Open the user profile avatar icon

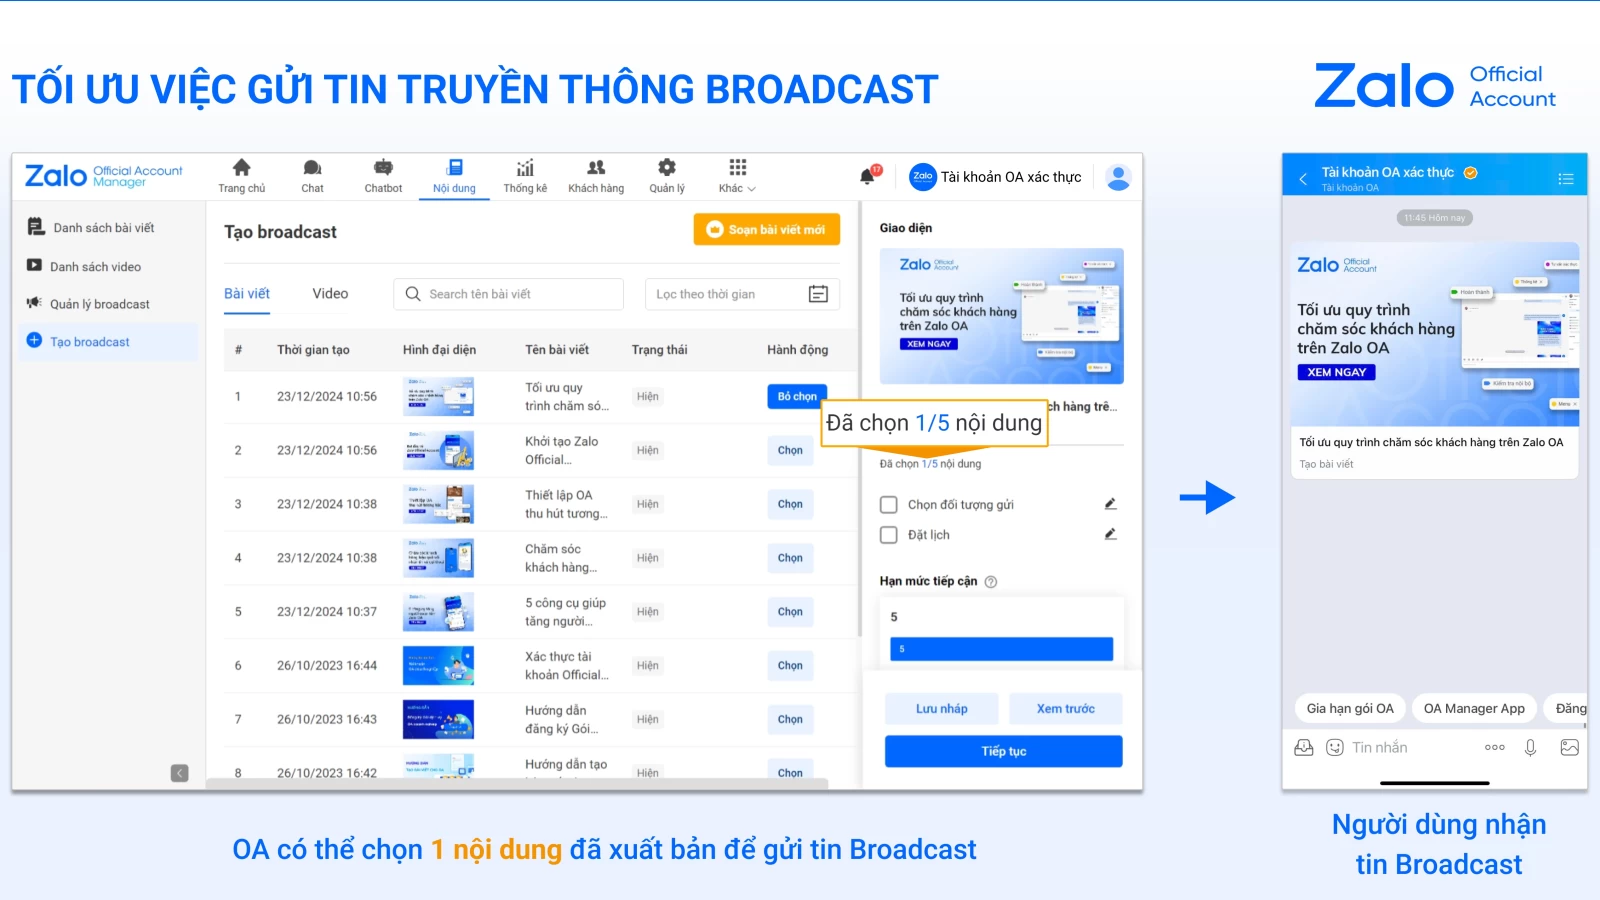coord(1119,177)
